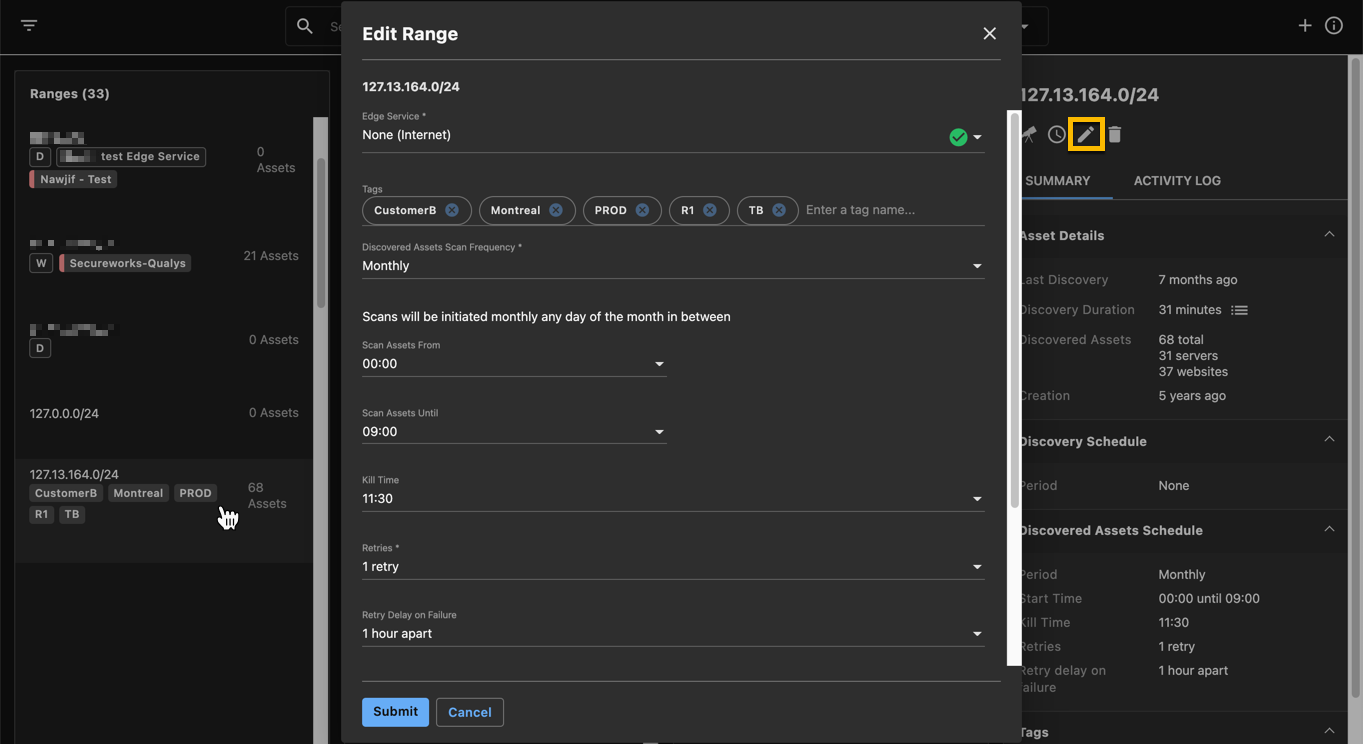Image resolution: width=1363 pixels, height=744 pixels.
Task: Collapse the Discovery Schedule section
Action: 1329,440
